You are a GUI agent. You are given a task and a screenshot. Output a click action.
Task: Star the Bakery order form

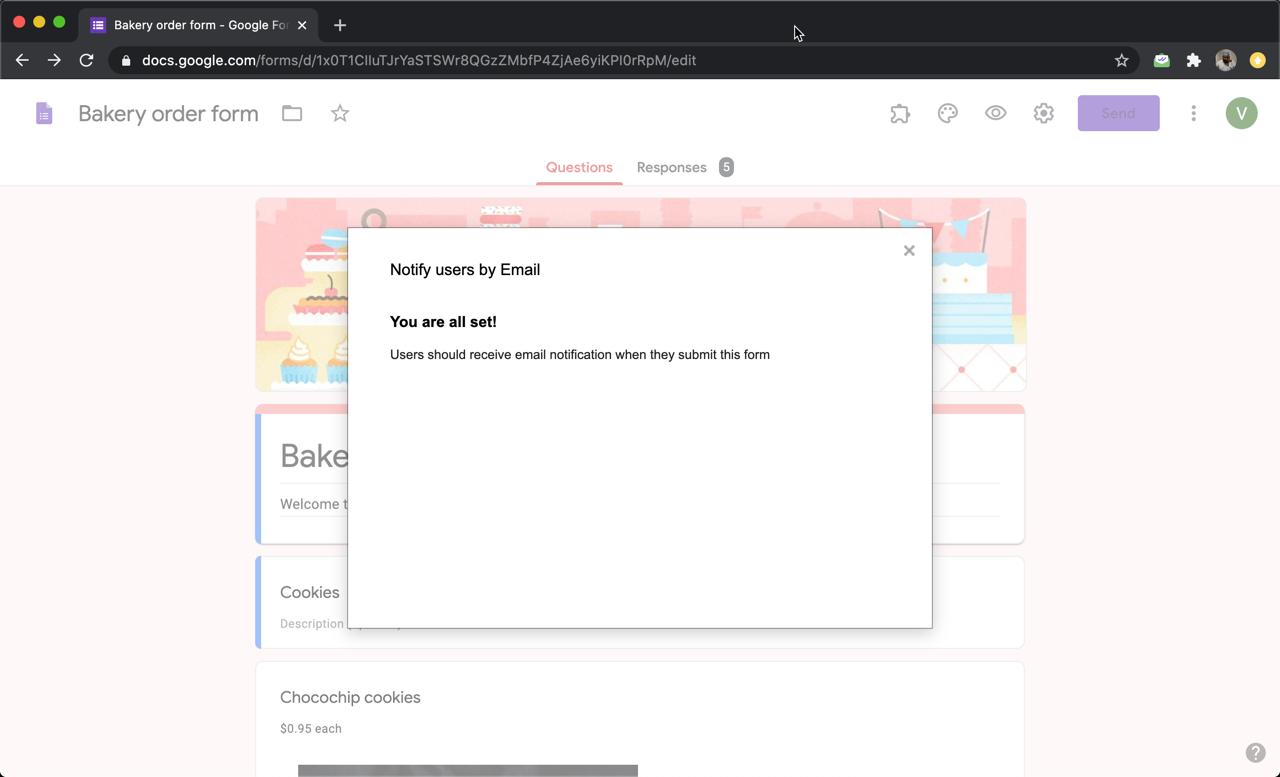tap(339, 113)
